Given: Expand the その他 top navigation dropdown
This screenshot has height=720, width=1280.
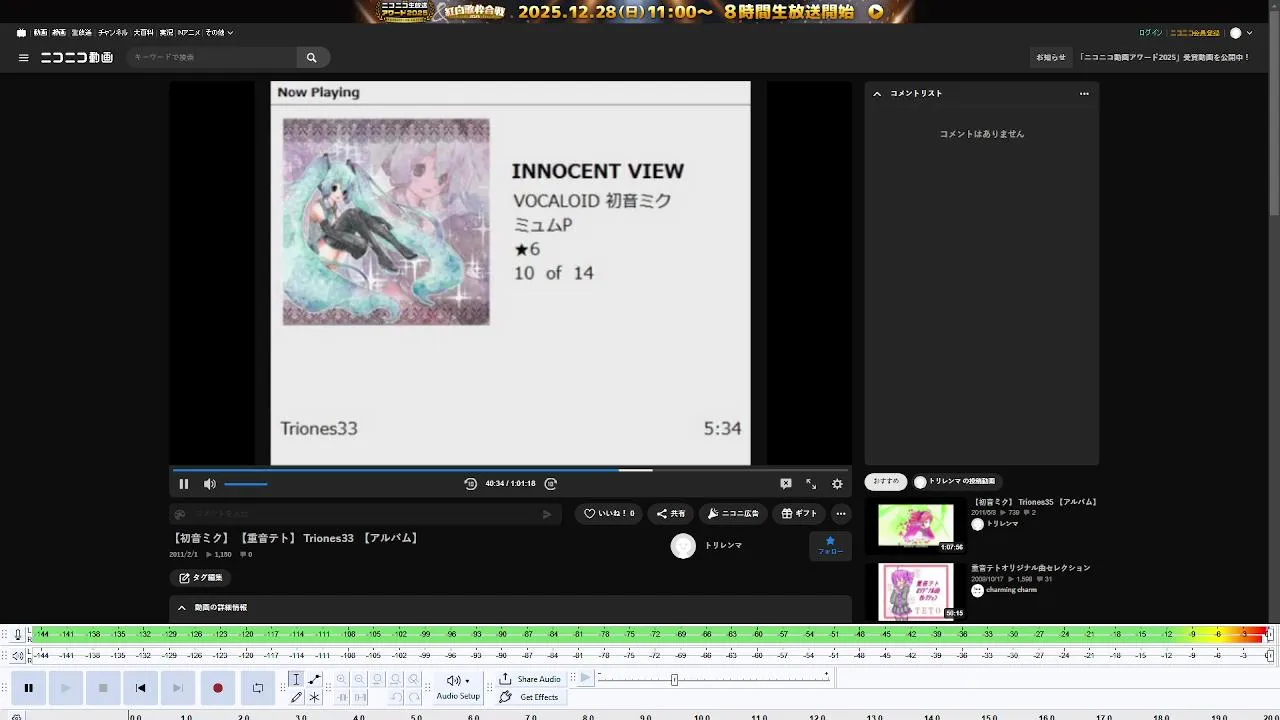Looking at the screenshot, I should 219,33.
